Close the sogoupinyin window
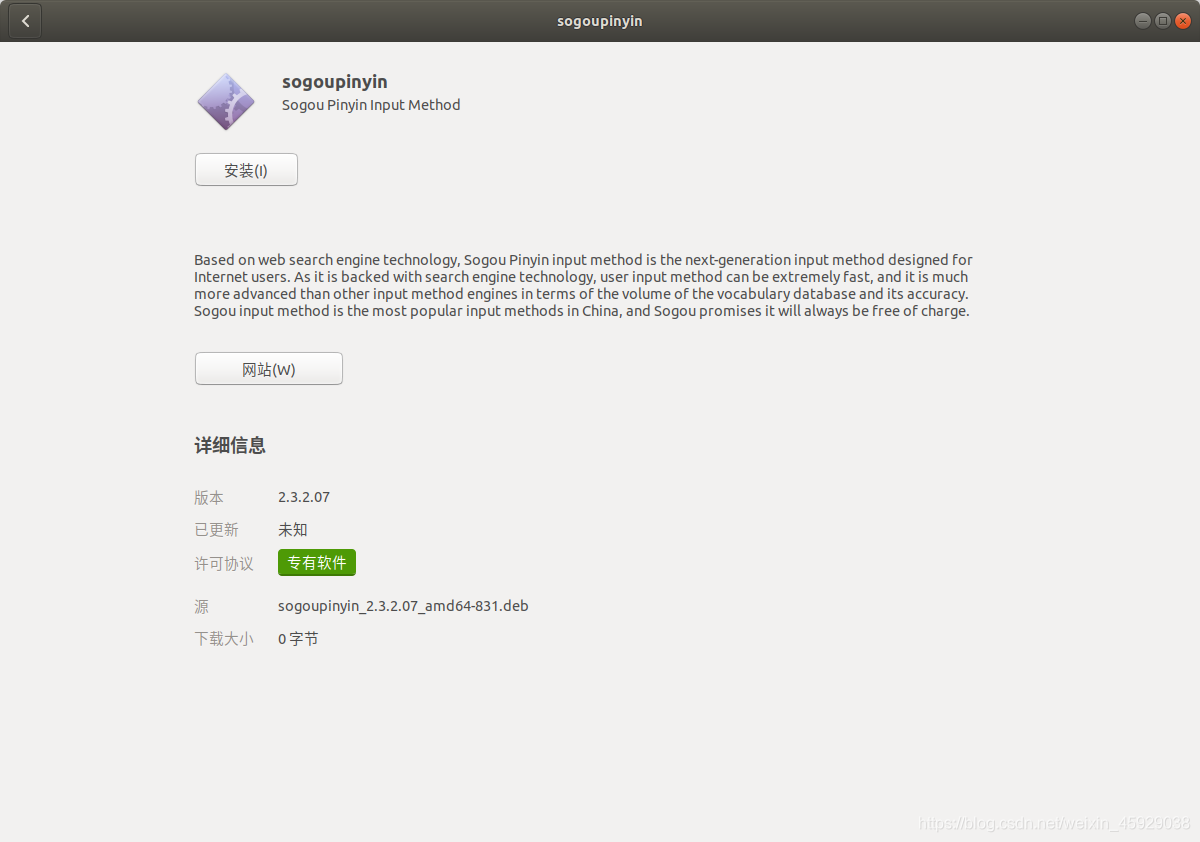 (1183, 21)
